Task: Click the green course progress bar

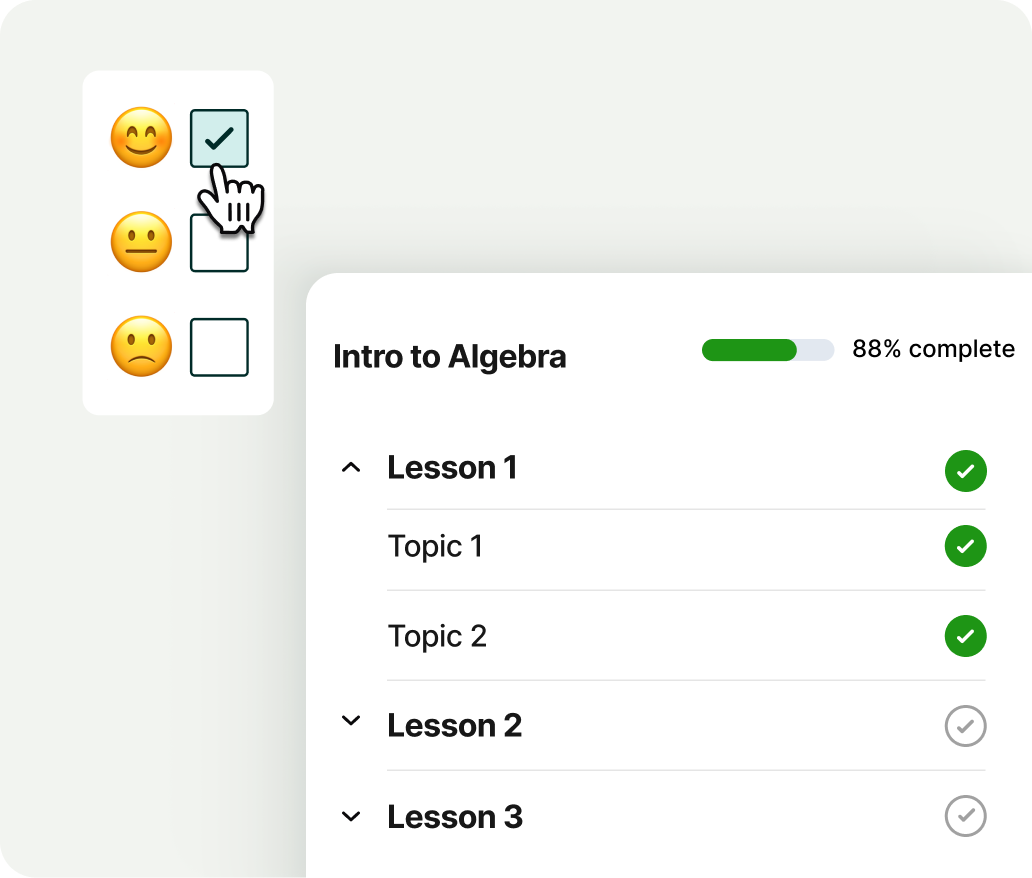Action: [x=767, y=349]
